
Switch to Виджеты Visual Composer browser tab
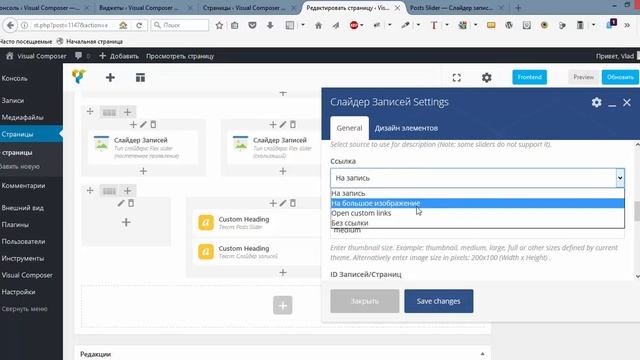(144, 8)
